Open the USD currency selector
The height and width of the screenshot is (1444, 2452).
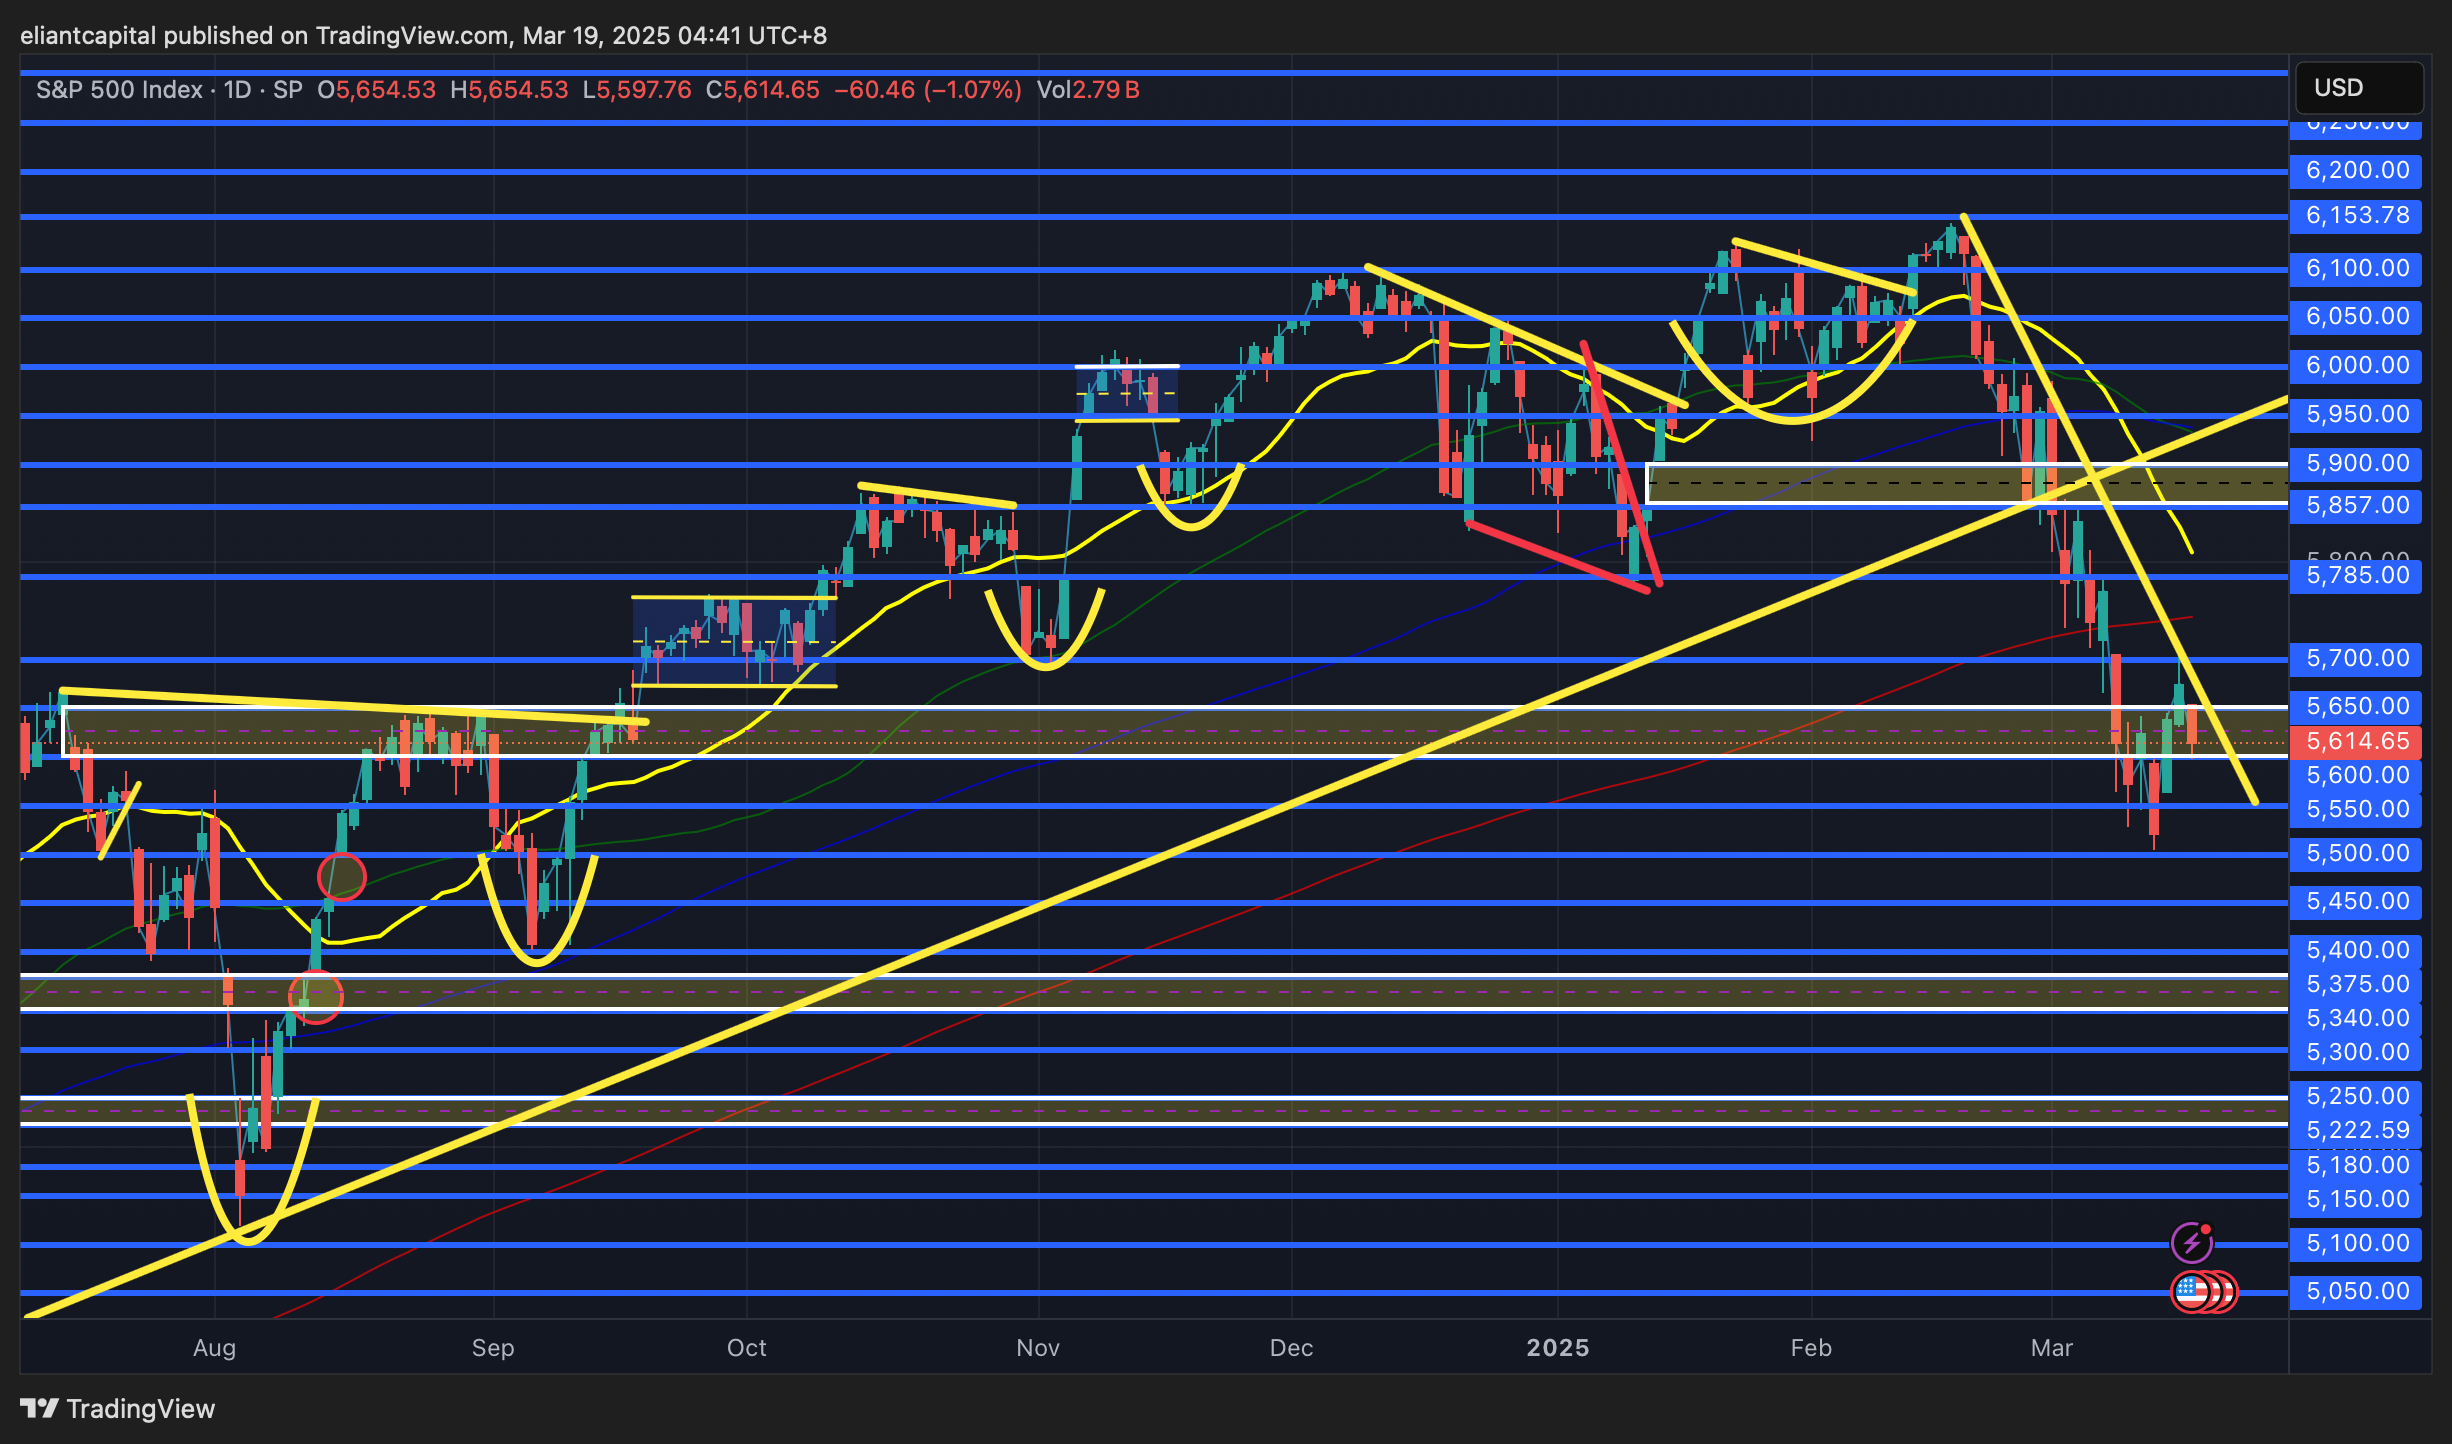pyautogui.click(x=2358, y=88)
